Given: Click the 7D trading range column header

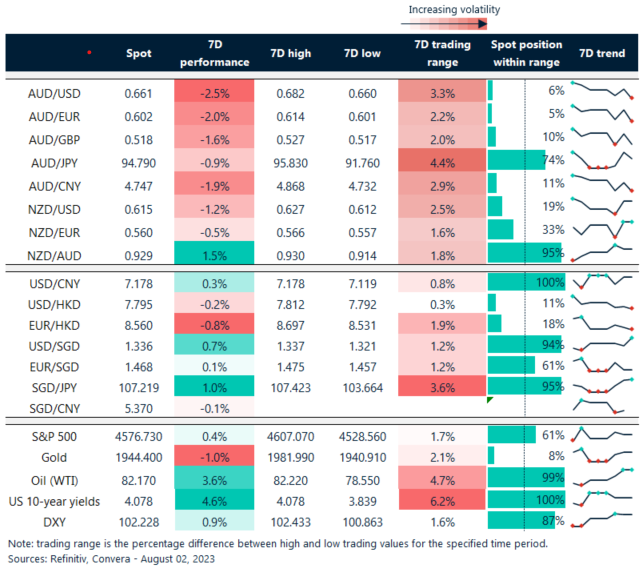Looking at the screenshot, I should tap(435, 54).
